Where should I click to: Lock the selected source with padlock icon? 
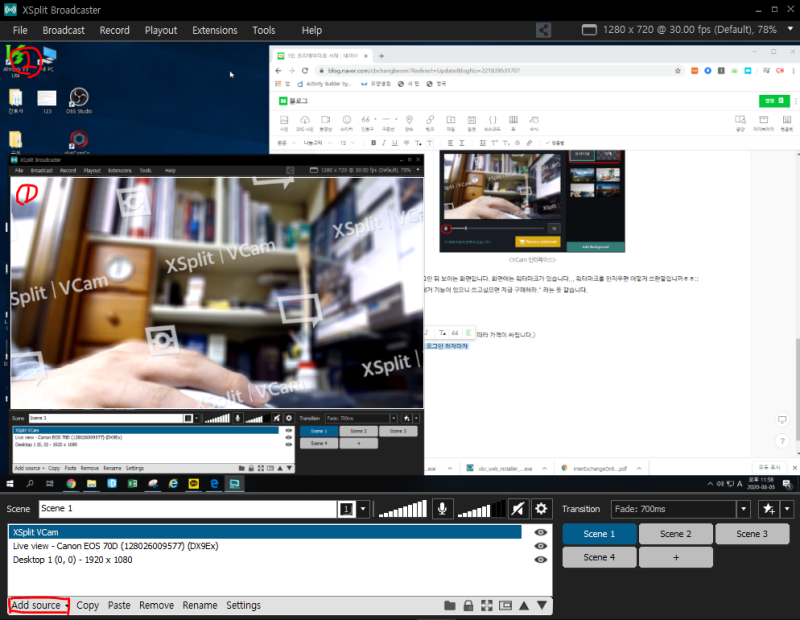tap(468, 606)
